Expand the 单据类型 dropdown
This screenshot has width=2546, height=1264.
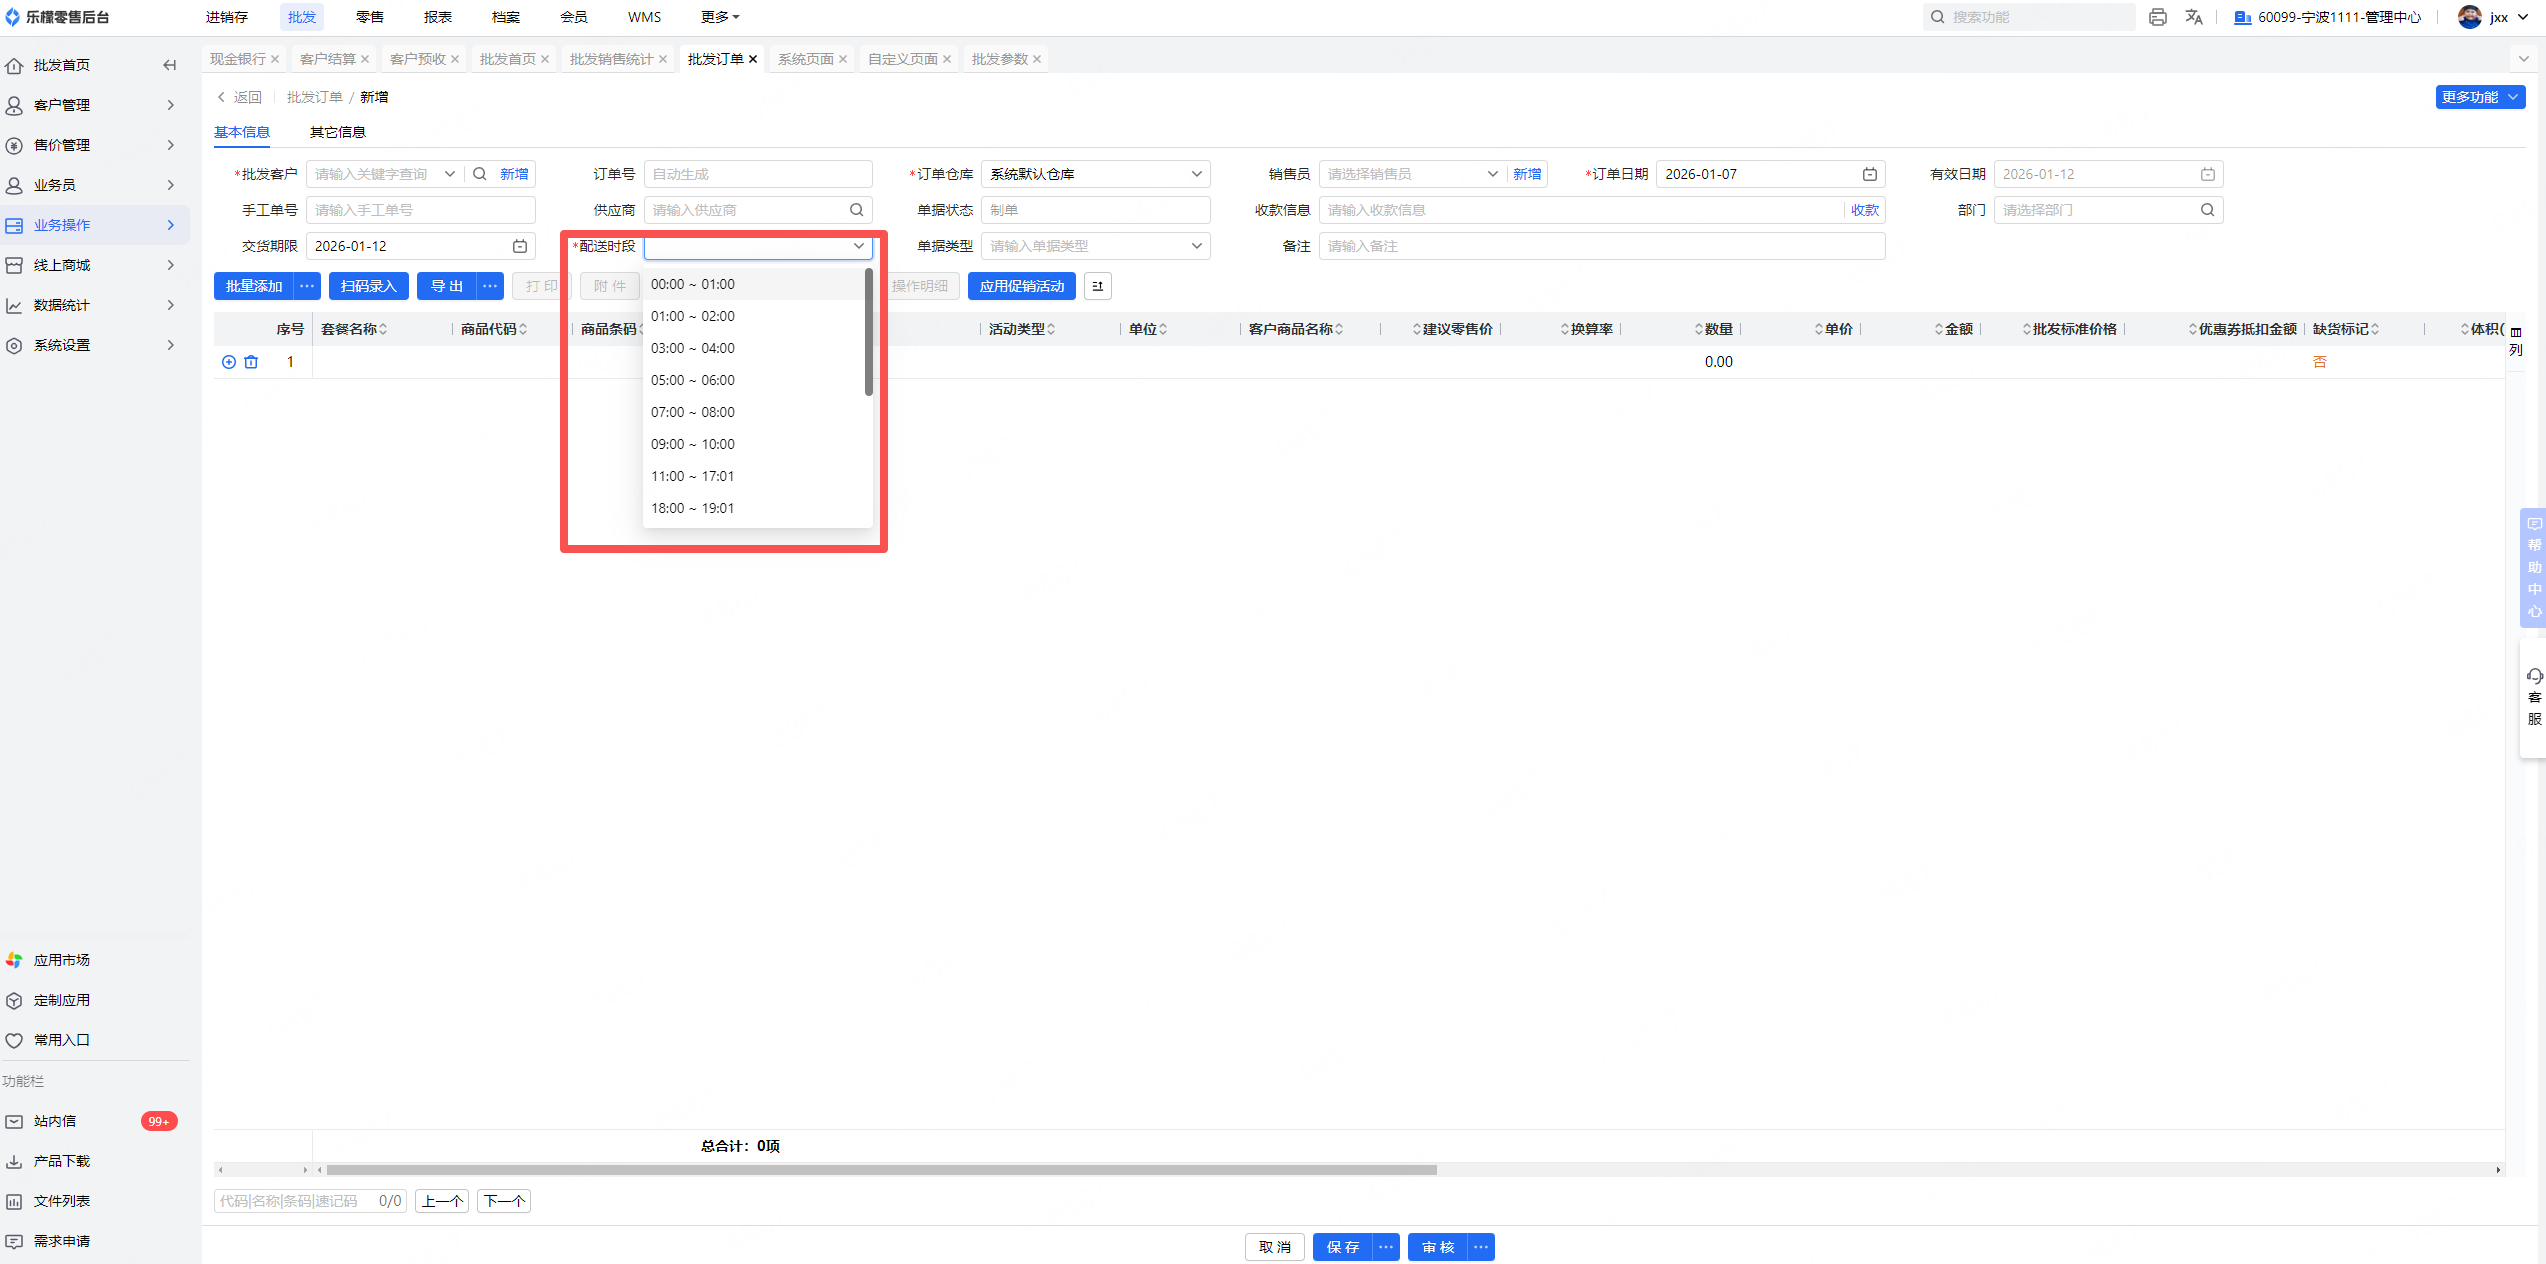(1095, 246)
